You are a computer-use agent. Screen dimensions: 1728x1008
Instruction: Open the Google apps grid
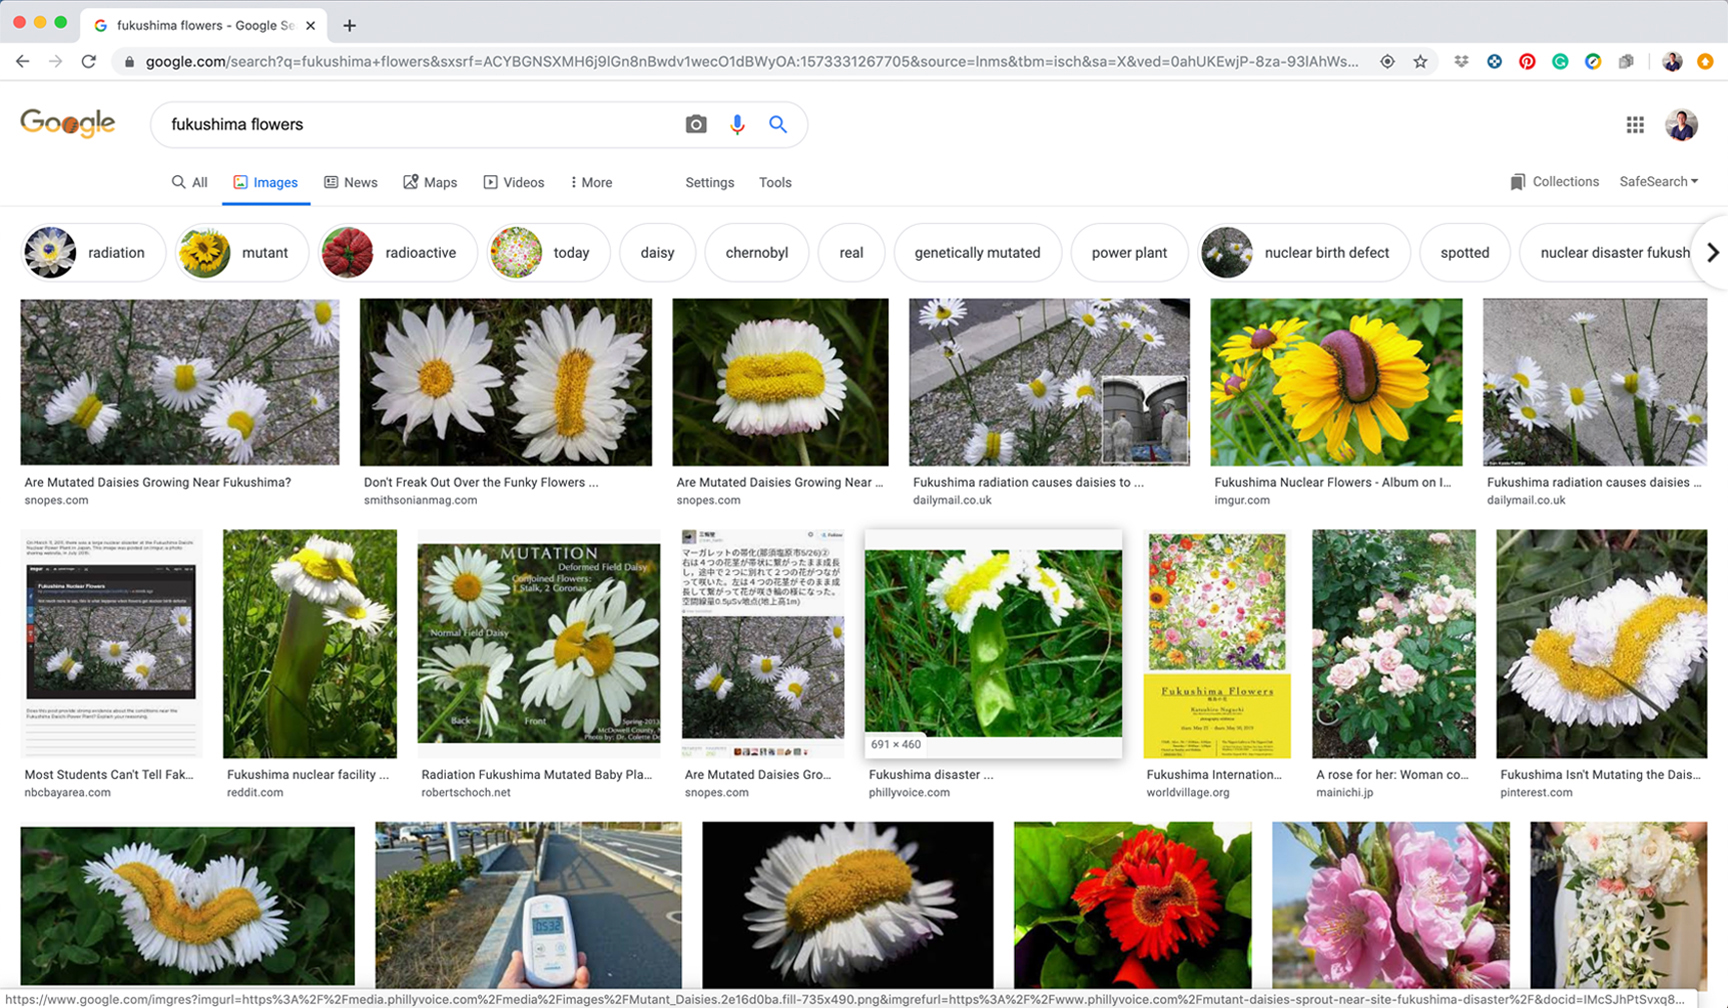pyautogui.click(x=1635, y=125)
